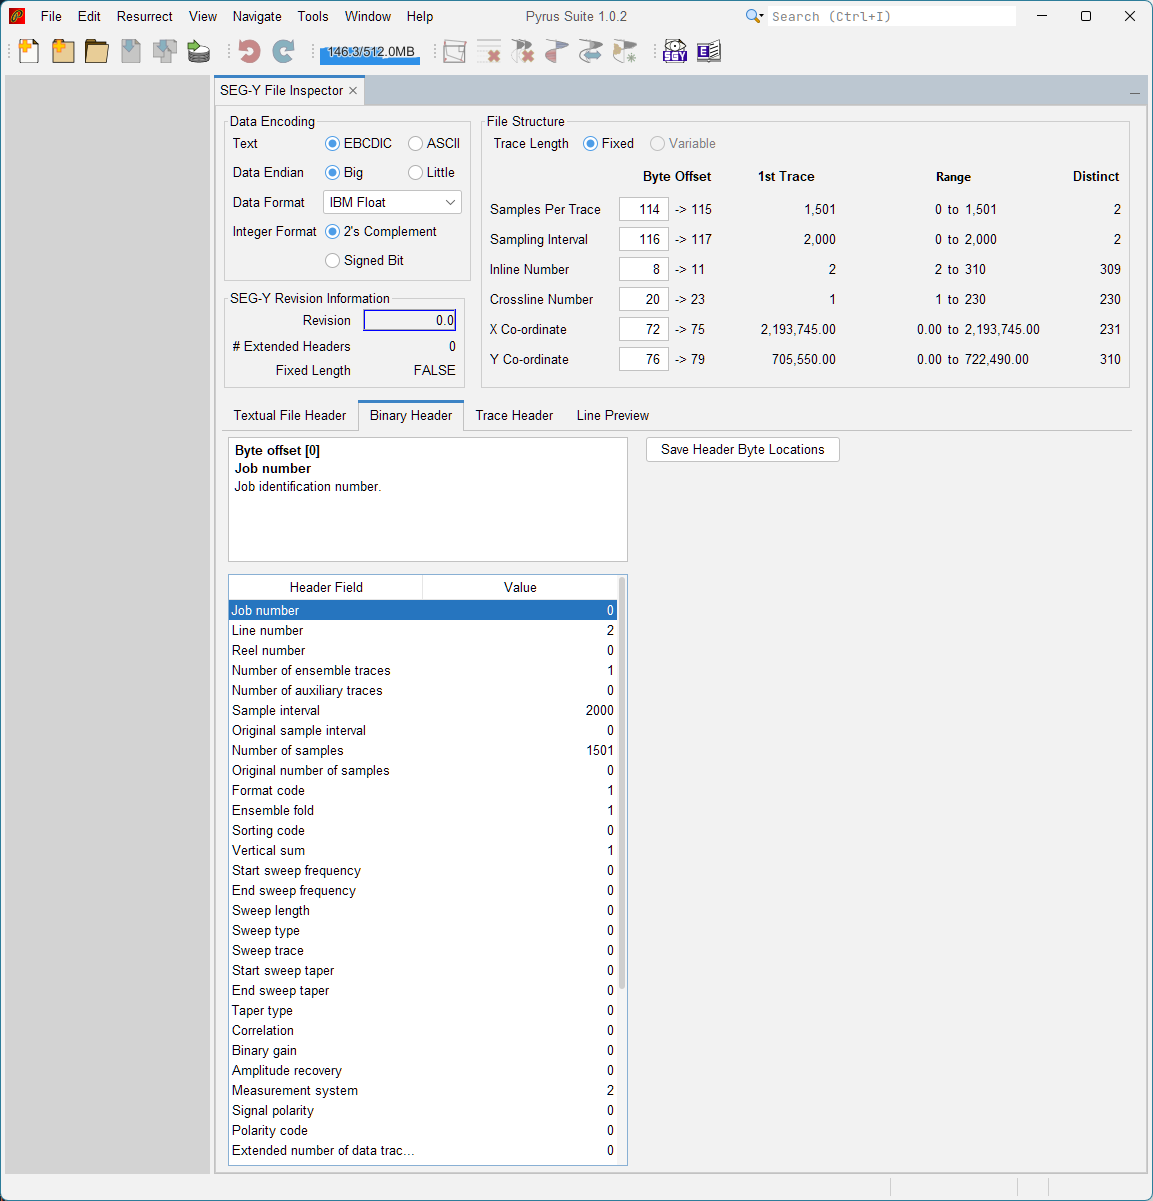The width and height of the screenshot is (1153, 1201).
Task: Click the header table vertical scrollbar
Action: [622, 782]
